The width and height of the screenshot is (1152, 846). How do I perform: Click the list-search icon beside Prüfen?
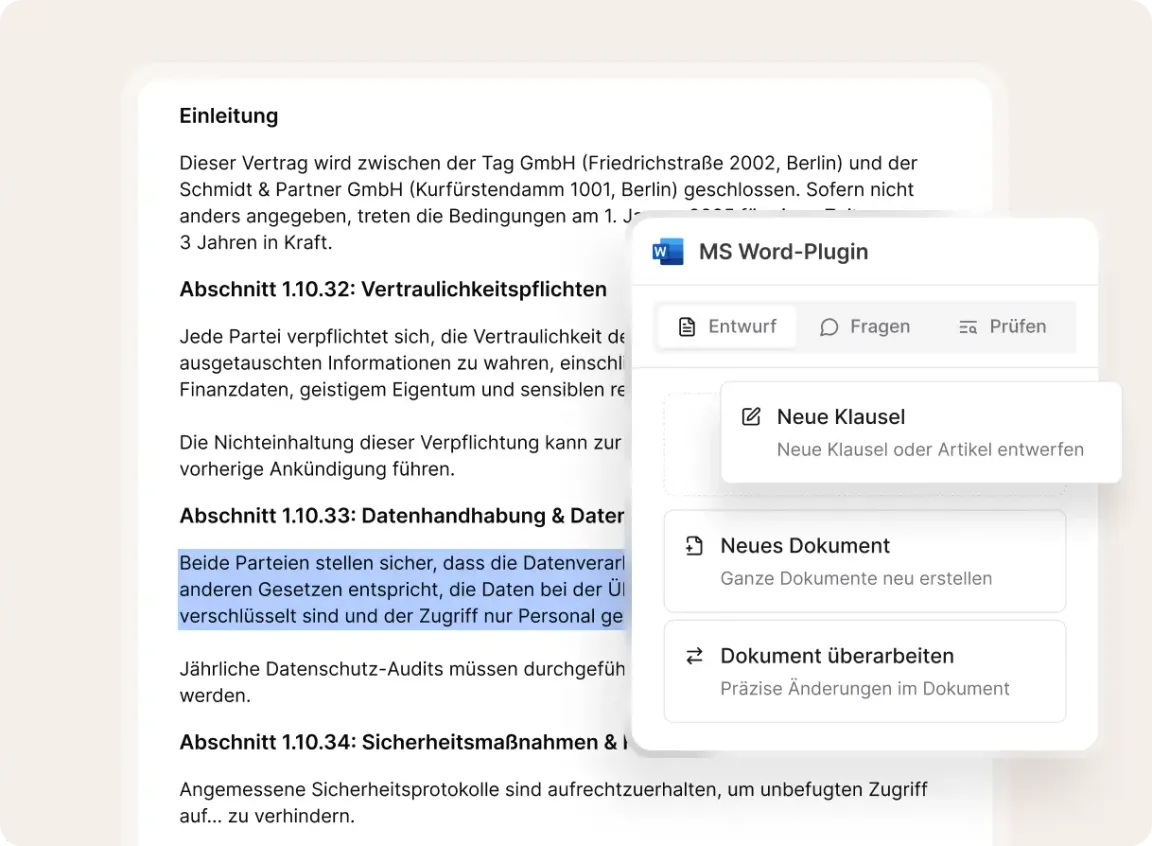pyautogui.click(x=968, y=327)
